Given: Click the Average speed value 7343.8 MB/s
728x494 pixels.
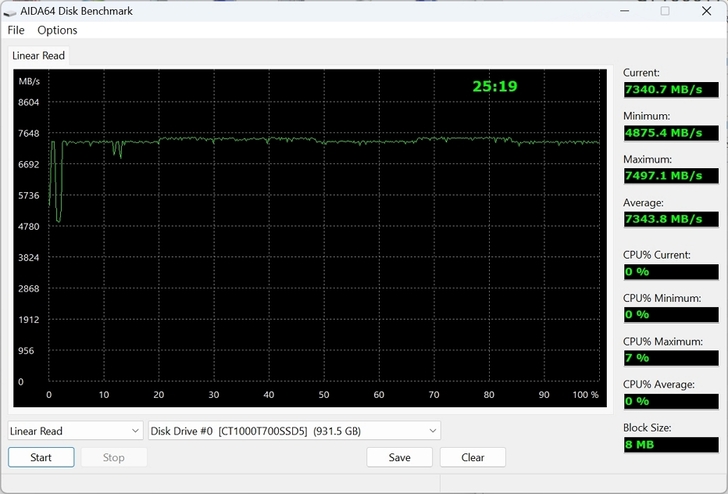Looking at the screenshot, I should pos(670,219).
